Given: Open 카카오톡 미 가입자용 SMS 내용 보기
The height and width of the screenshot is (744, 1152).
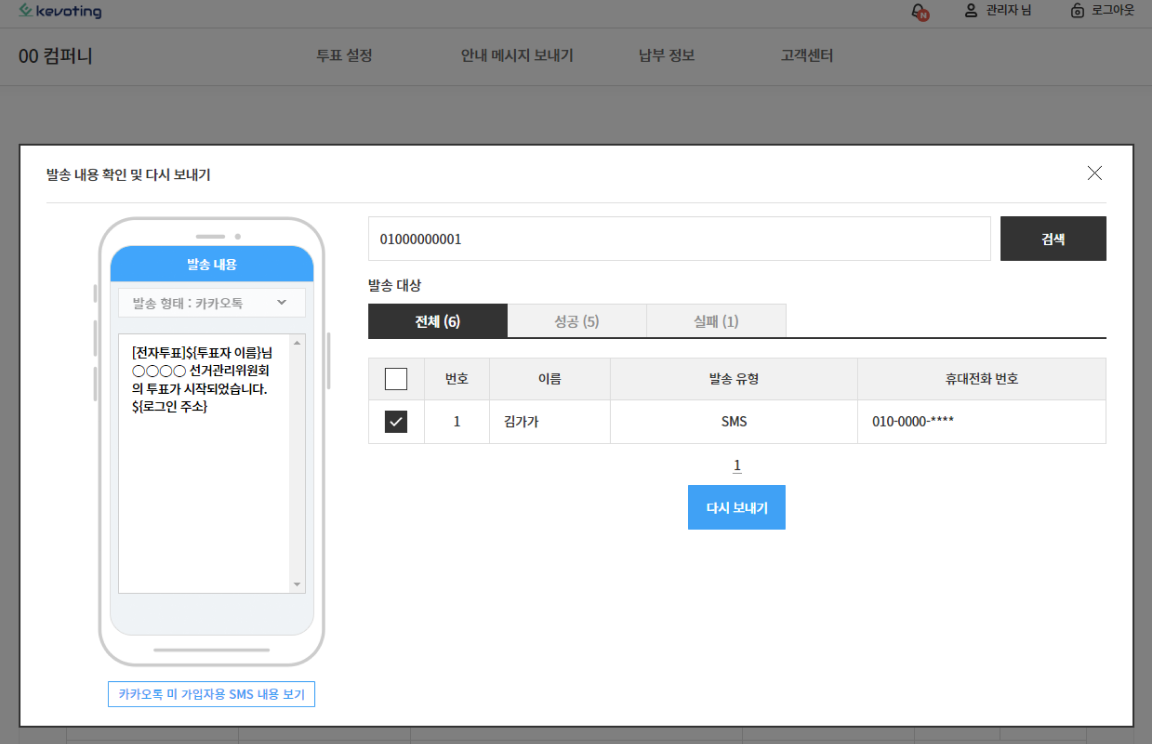Looking at the screenshot, I should pos(211,694).
